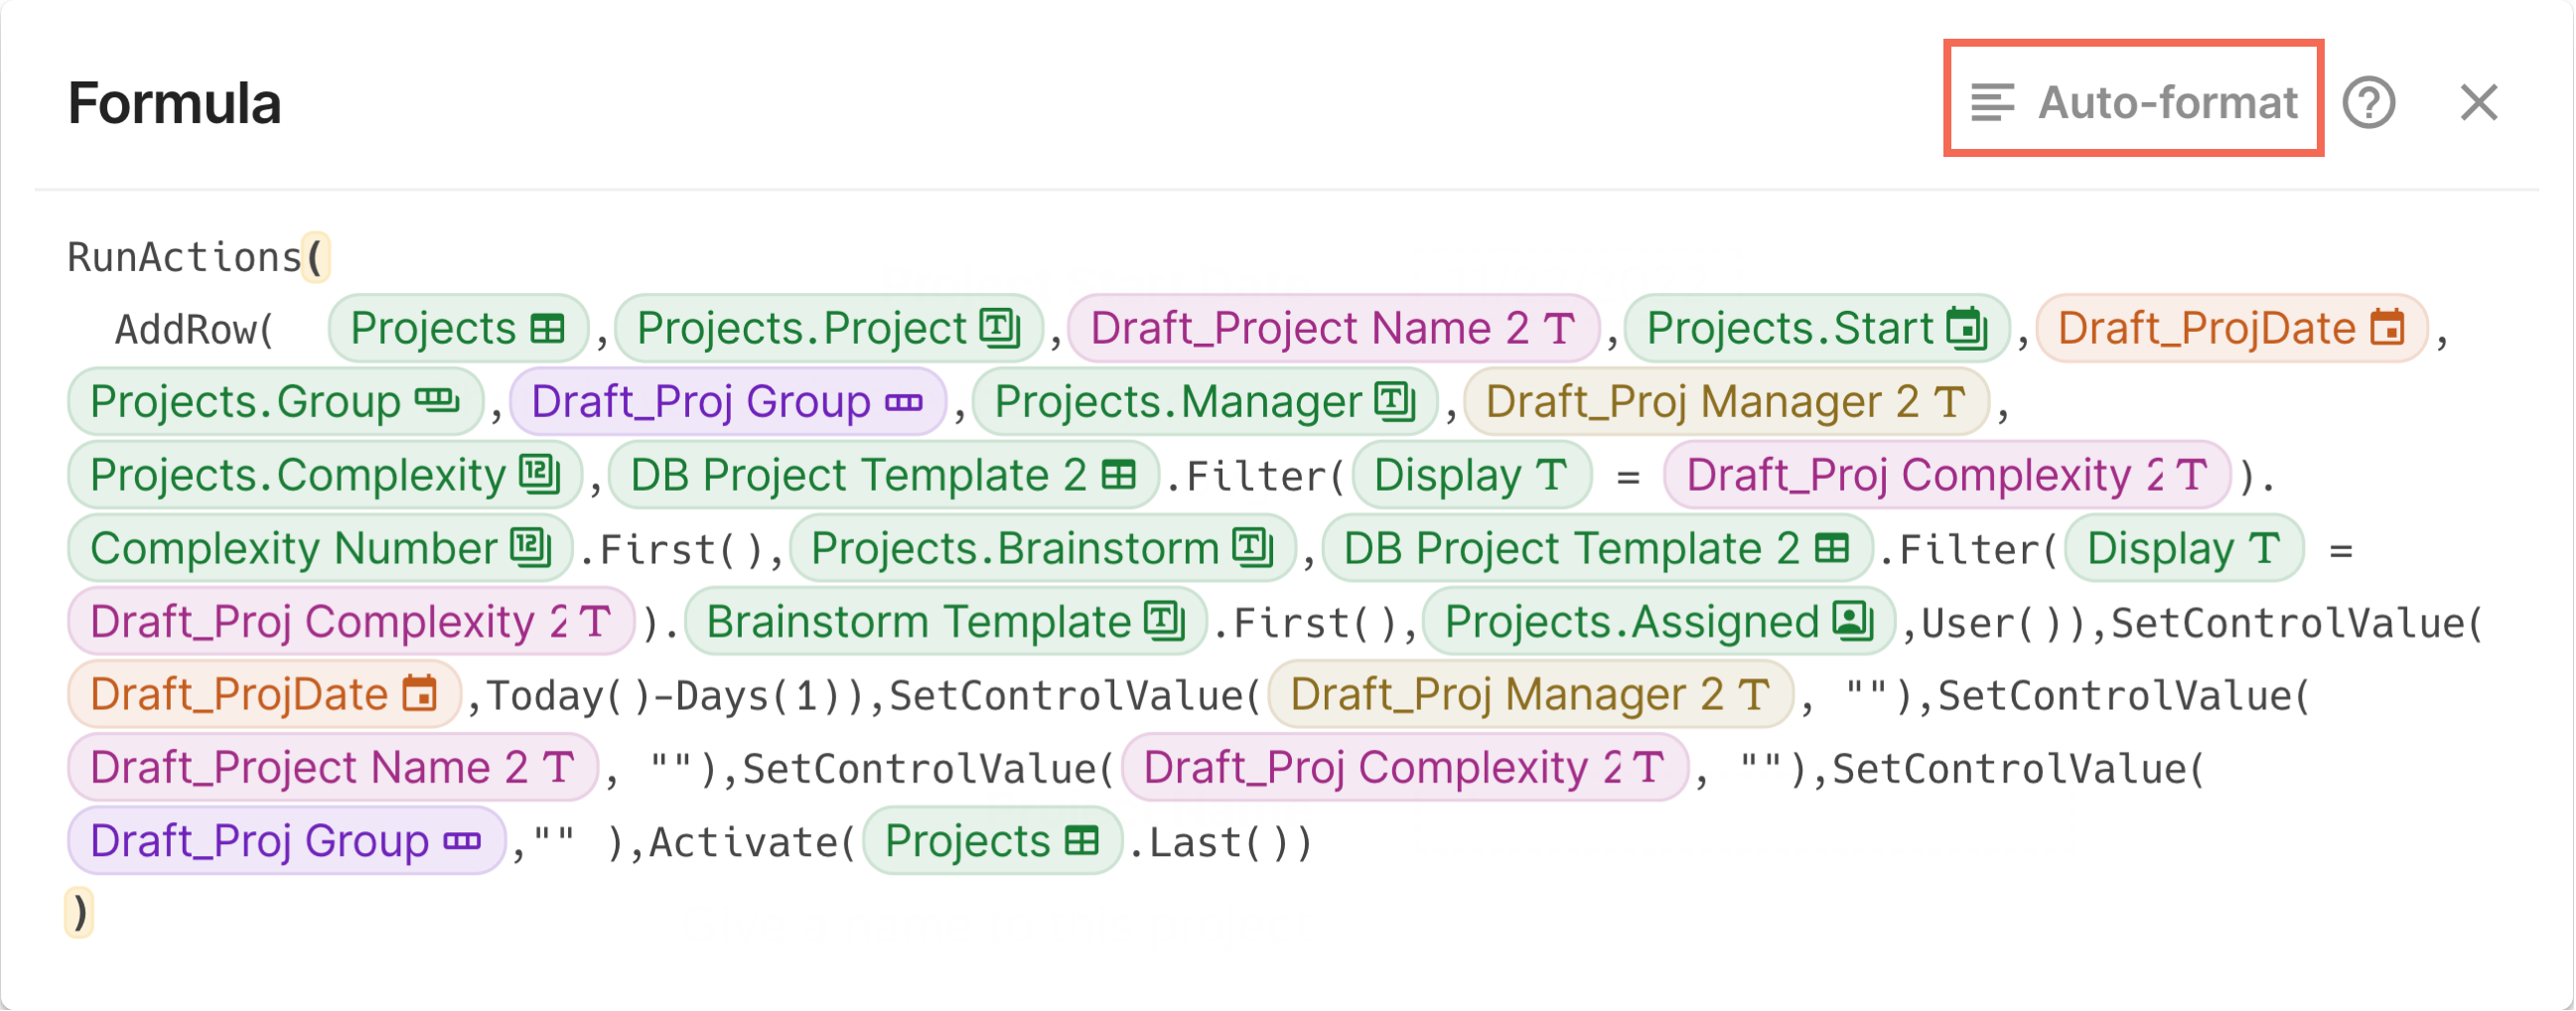Click the Projects.Brainstorm column chip
The width and height of the screenshot is (2576, 1011).
point(1041,548)
